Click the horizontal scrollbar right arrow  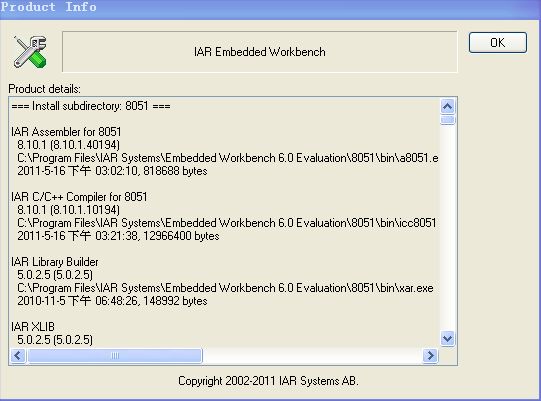(x=430, y=355)
